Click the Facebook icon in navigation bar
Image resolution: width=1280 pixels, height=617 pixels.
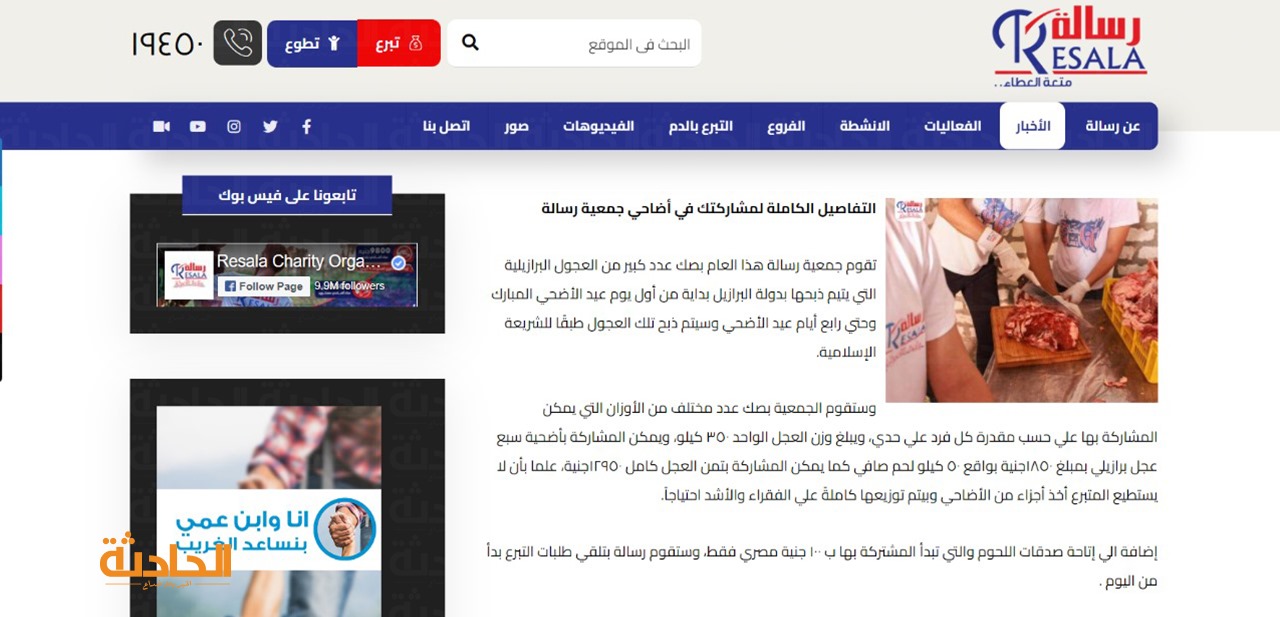306,126
